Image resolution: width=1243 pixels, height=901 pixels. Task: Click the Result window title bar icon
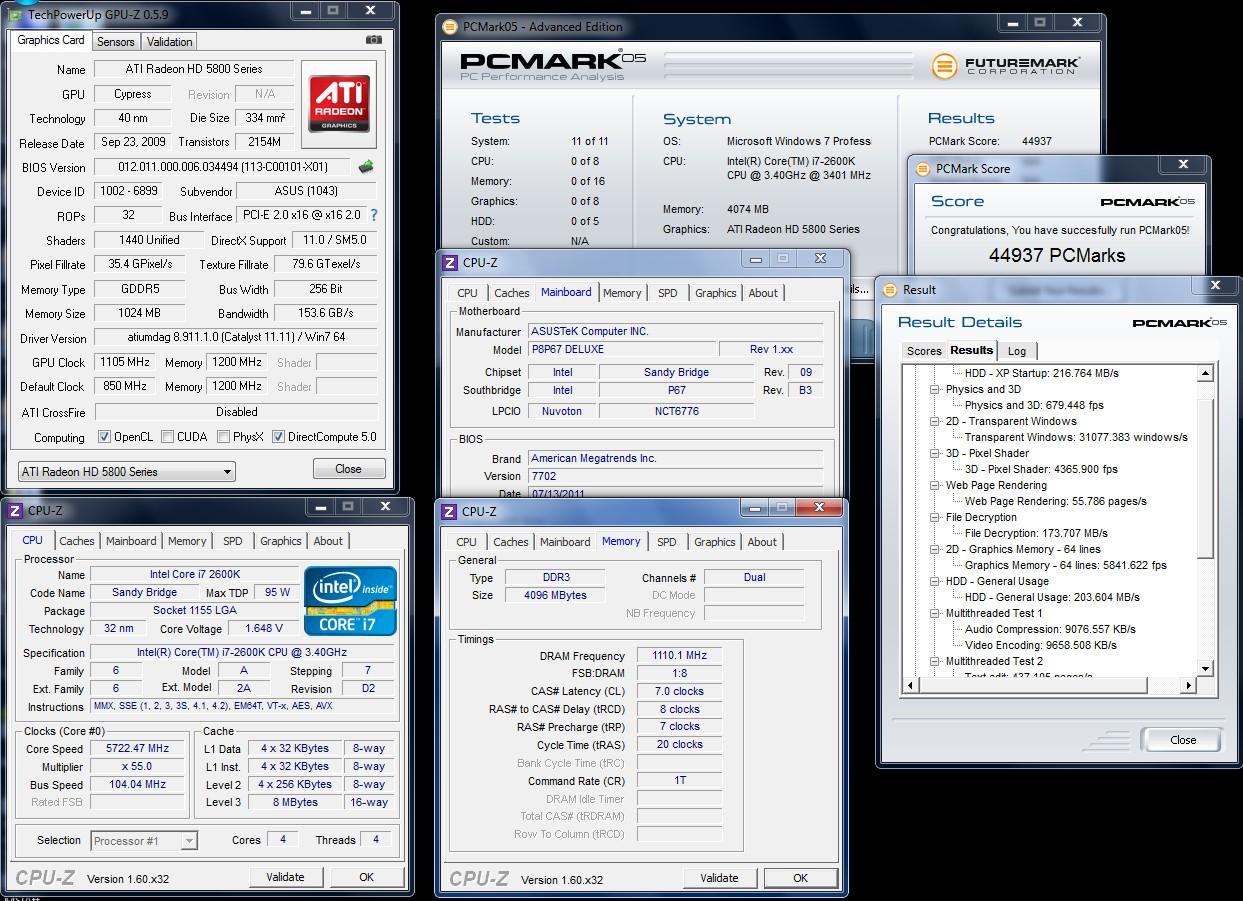888,289
